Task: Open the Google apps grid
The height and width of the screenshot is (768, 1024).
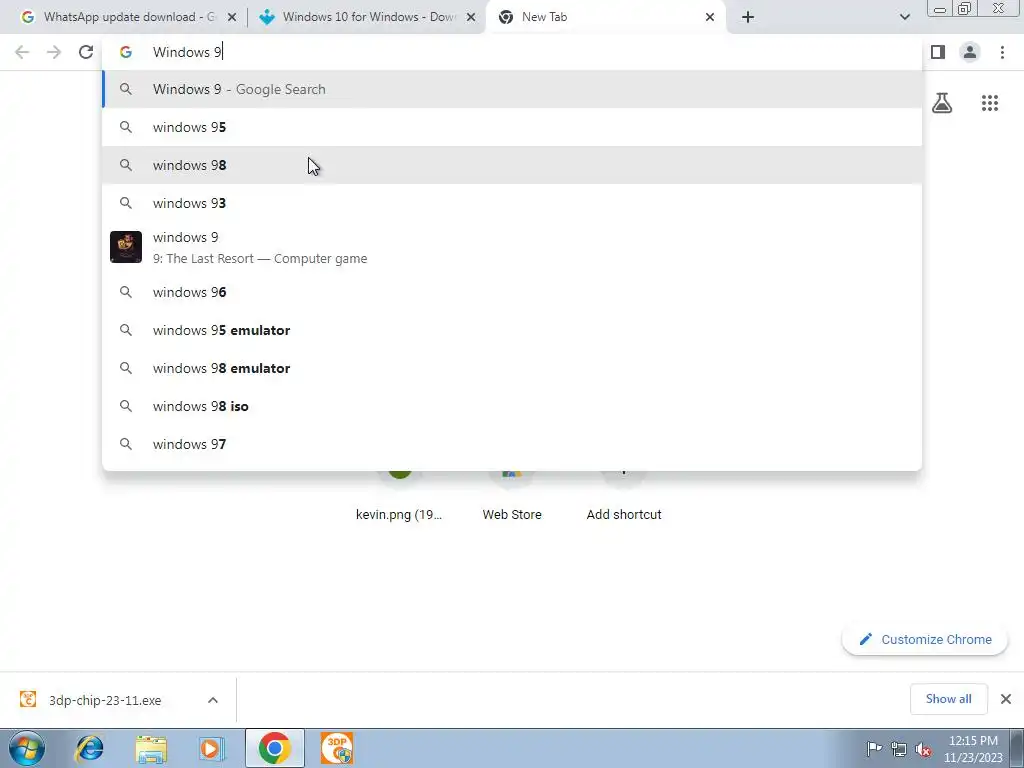Action: click(989, 103)
